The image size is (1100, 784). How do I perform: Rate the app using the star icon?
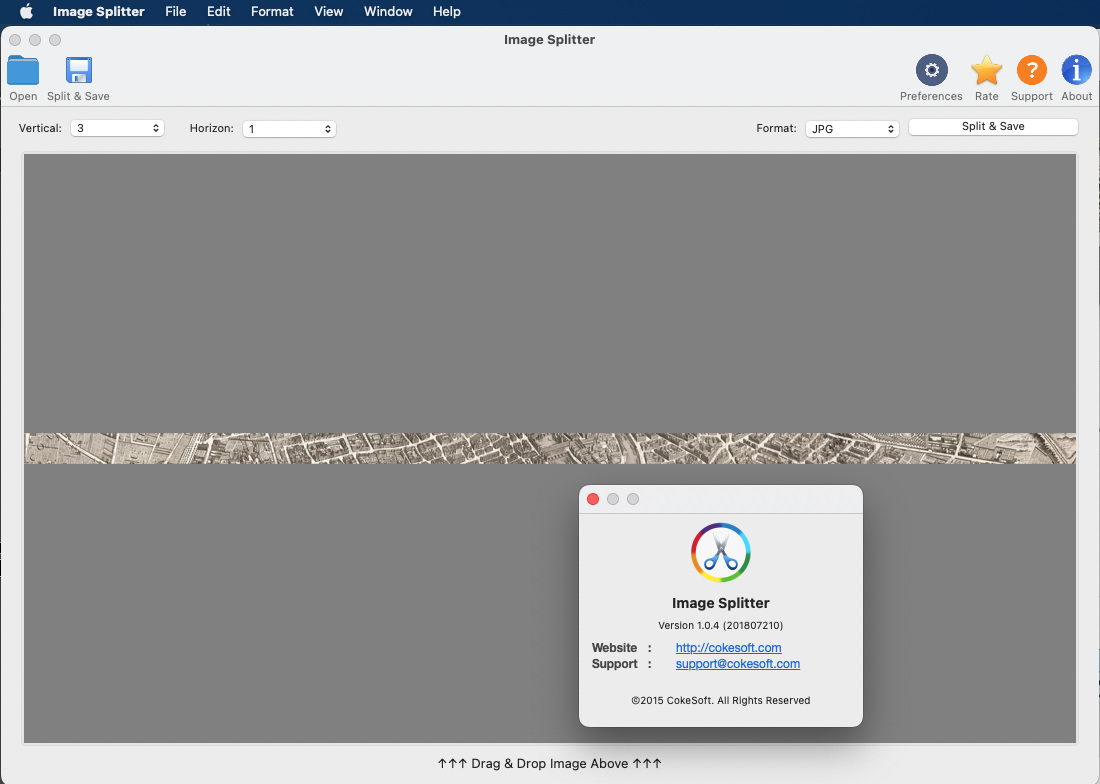pos(986,70)
